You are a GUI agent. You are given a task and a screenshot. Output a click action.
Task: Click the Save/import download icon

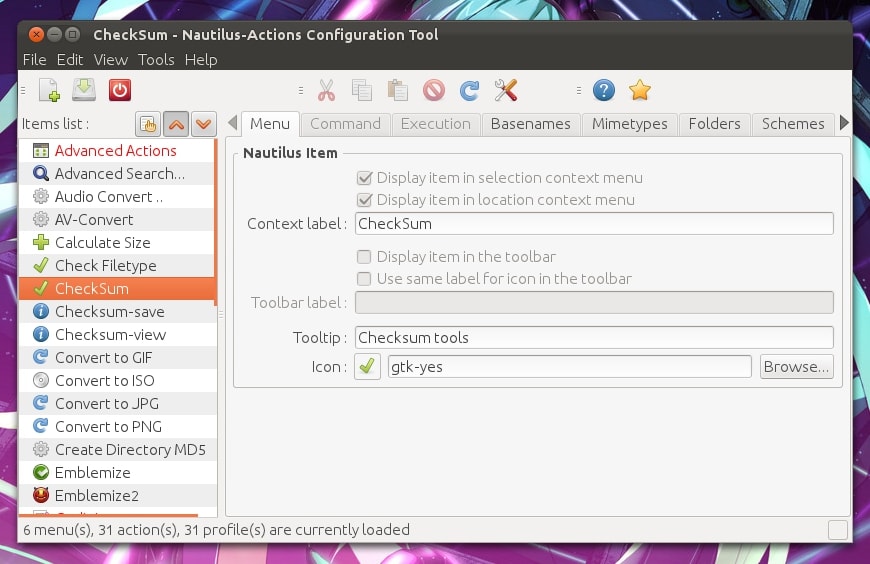[x=84, y=89]
